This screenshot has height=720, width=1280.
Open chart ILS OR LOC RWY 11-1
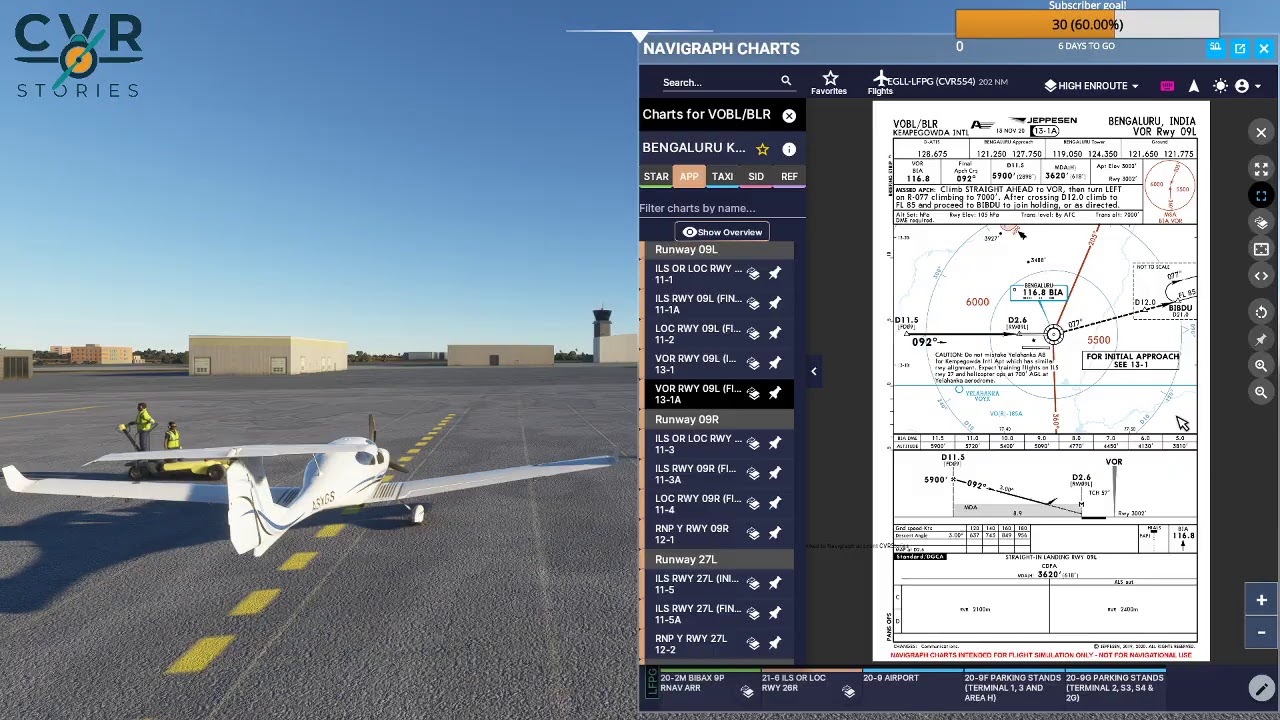[698, 274]
